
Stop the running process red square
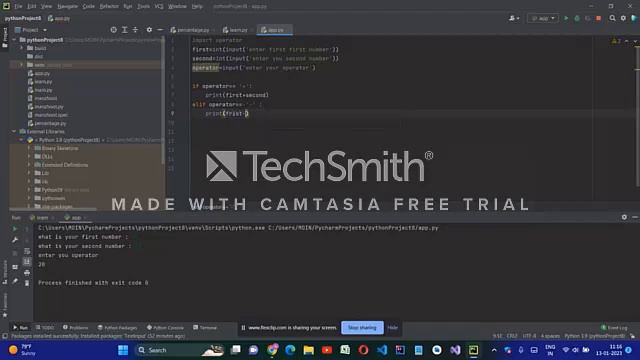coord(598,18)
